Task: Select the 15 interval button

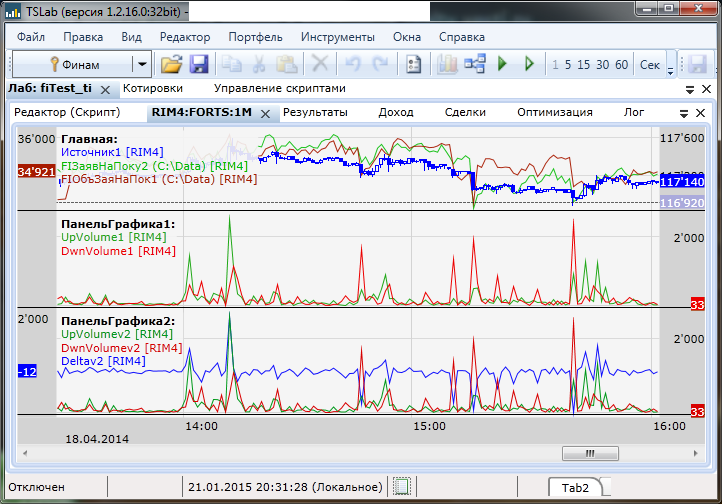Action: [585, 65]
